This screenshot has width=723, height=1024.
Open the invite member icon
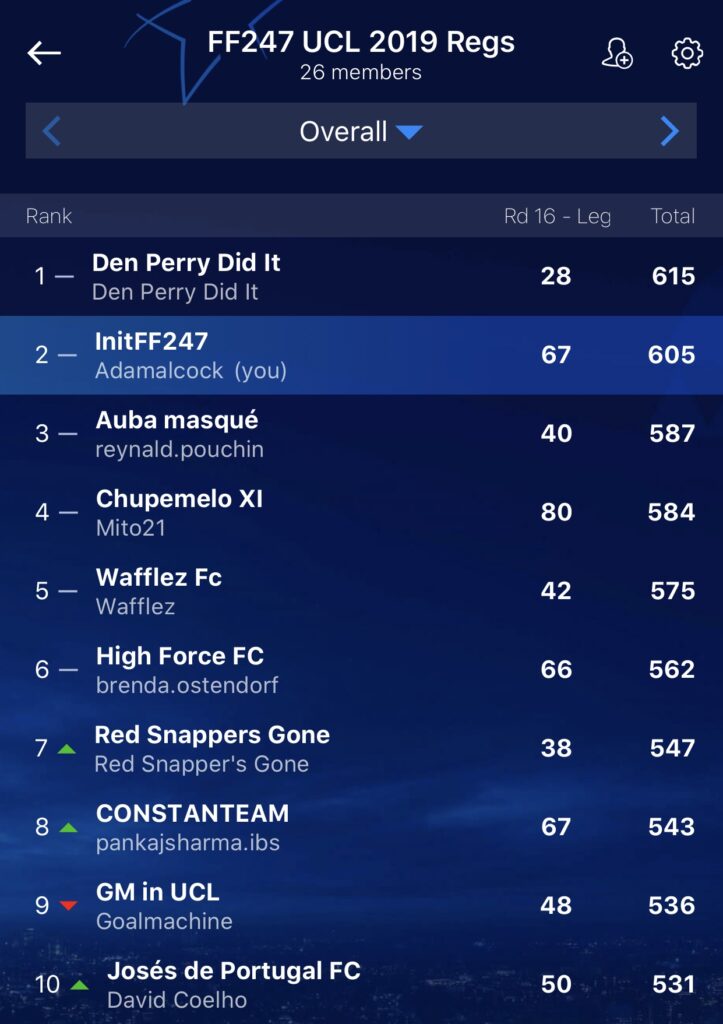pos(617,53)
